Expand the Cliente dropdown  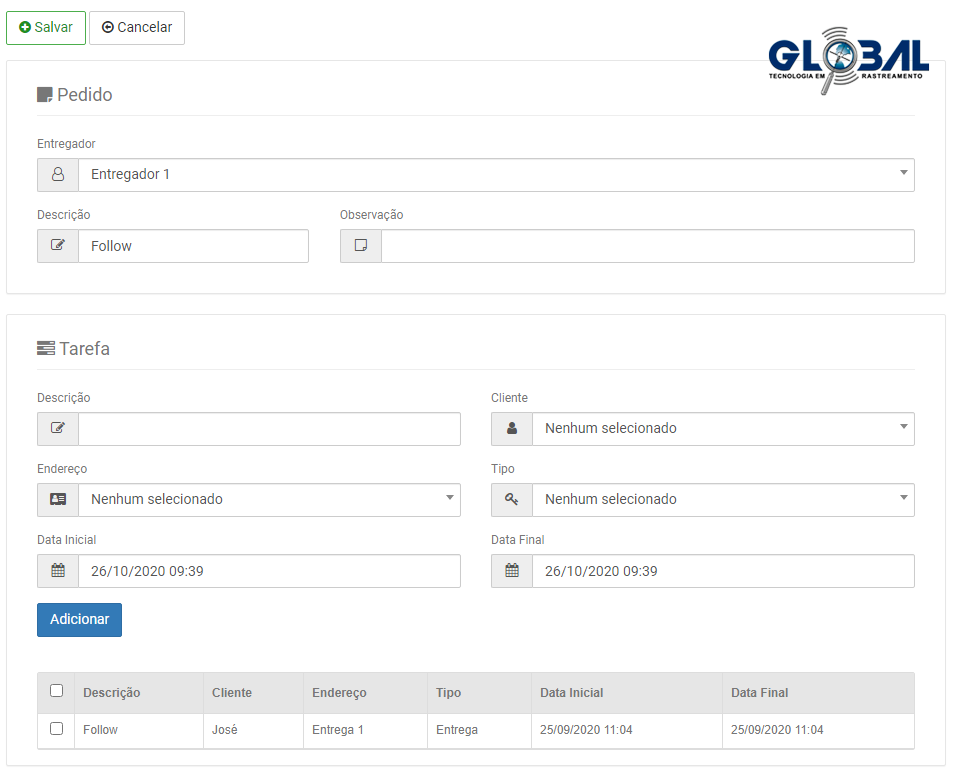click(722, 429)
